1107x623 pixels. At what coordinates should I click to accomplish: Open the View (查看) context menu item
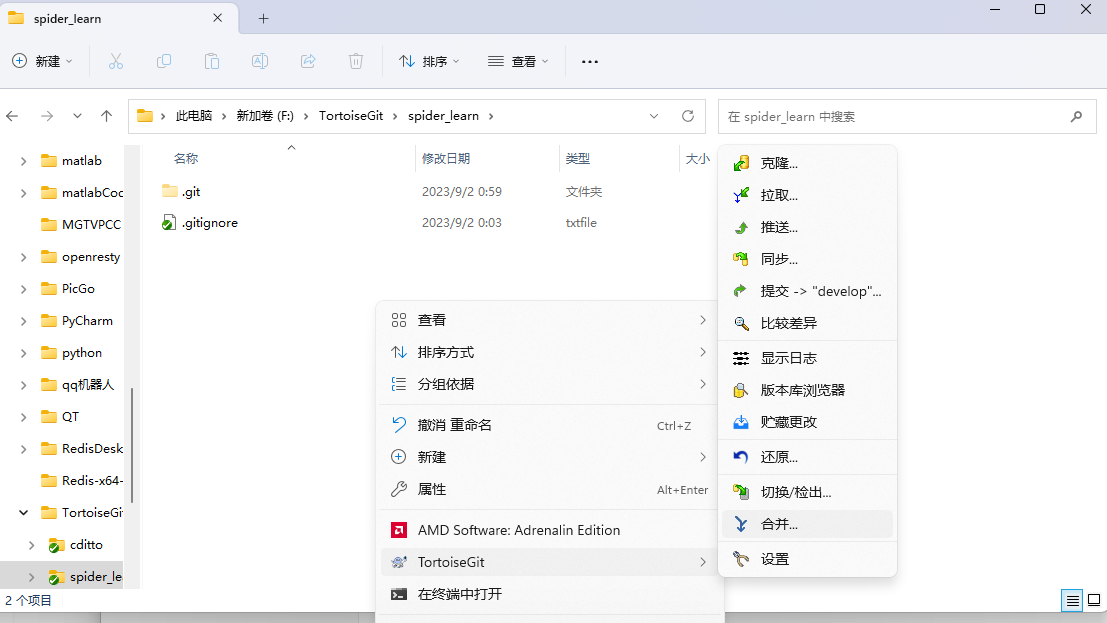point(549,320)
